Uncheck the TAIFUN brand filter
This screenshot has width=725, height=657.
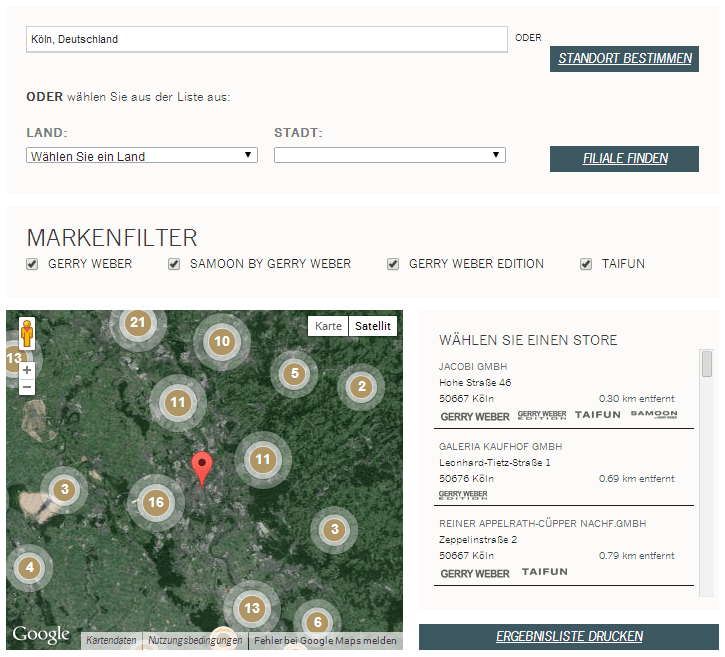tap(586, 264)
